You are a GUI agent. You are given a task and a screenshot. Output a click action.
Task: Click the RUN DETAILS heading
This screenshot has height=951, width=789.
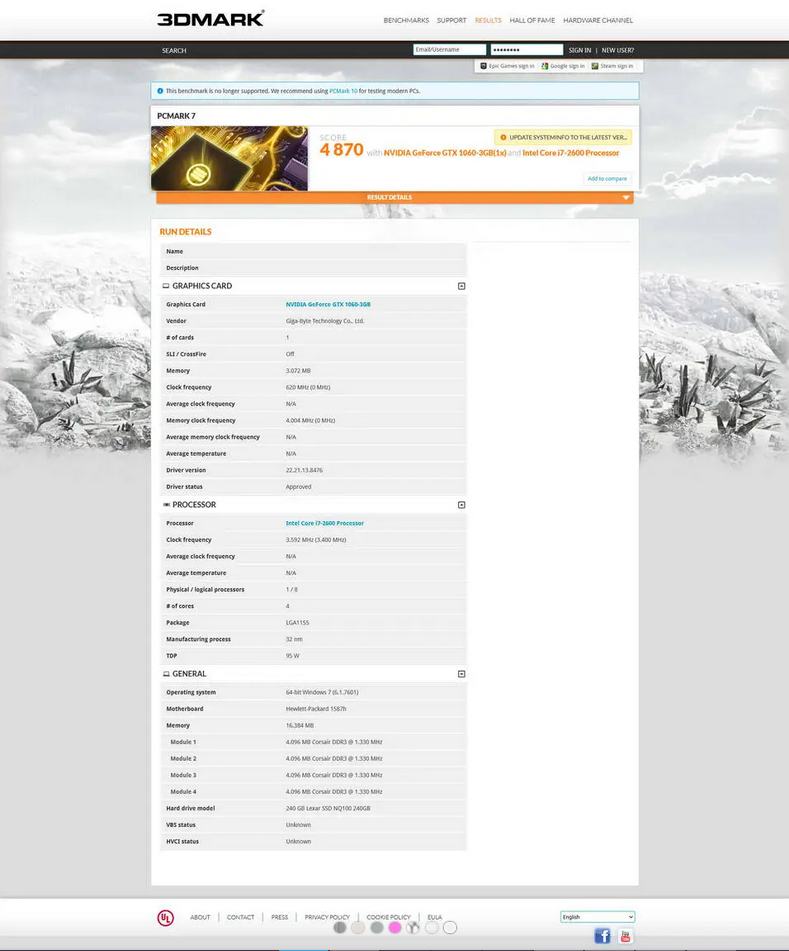pos(185,232)
